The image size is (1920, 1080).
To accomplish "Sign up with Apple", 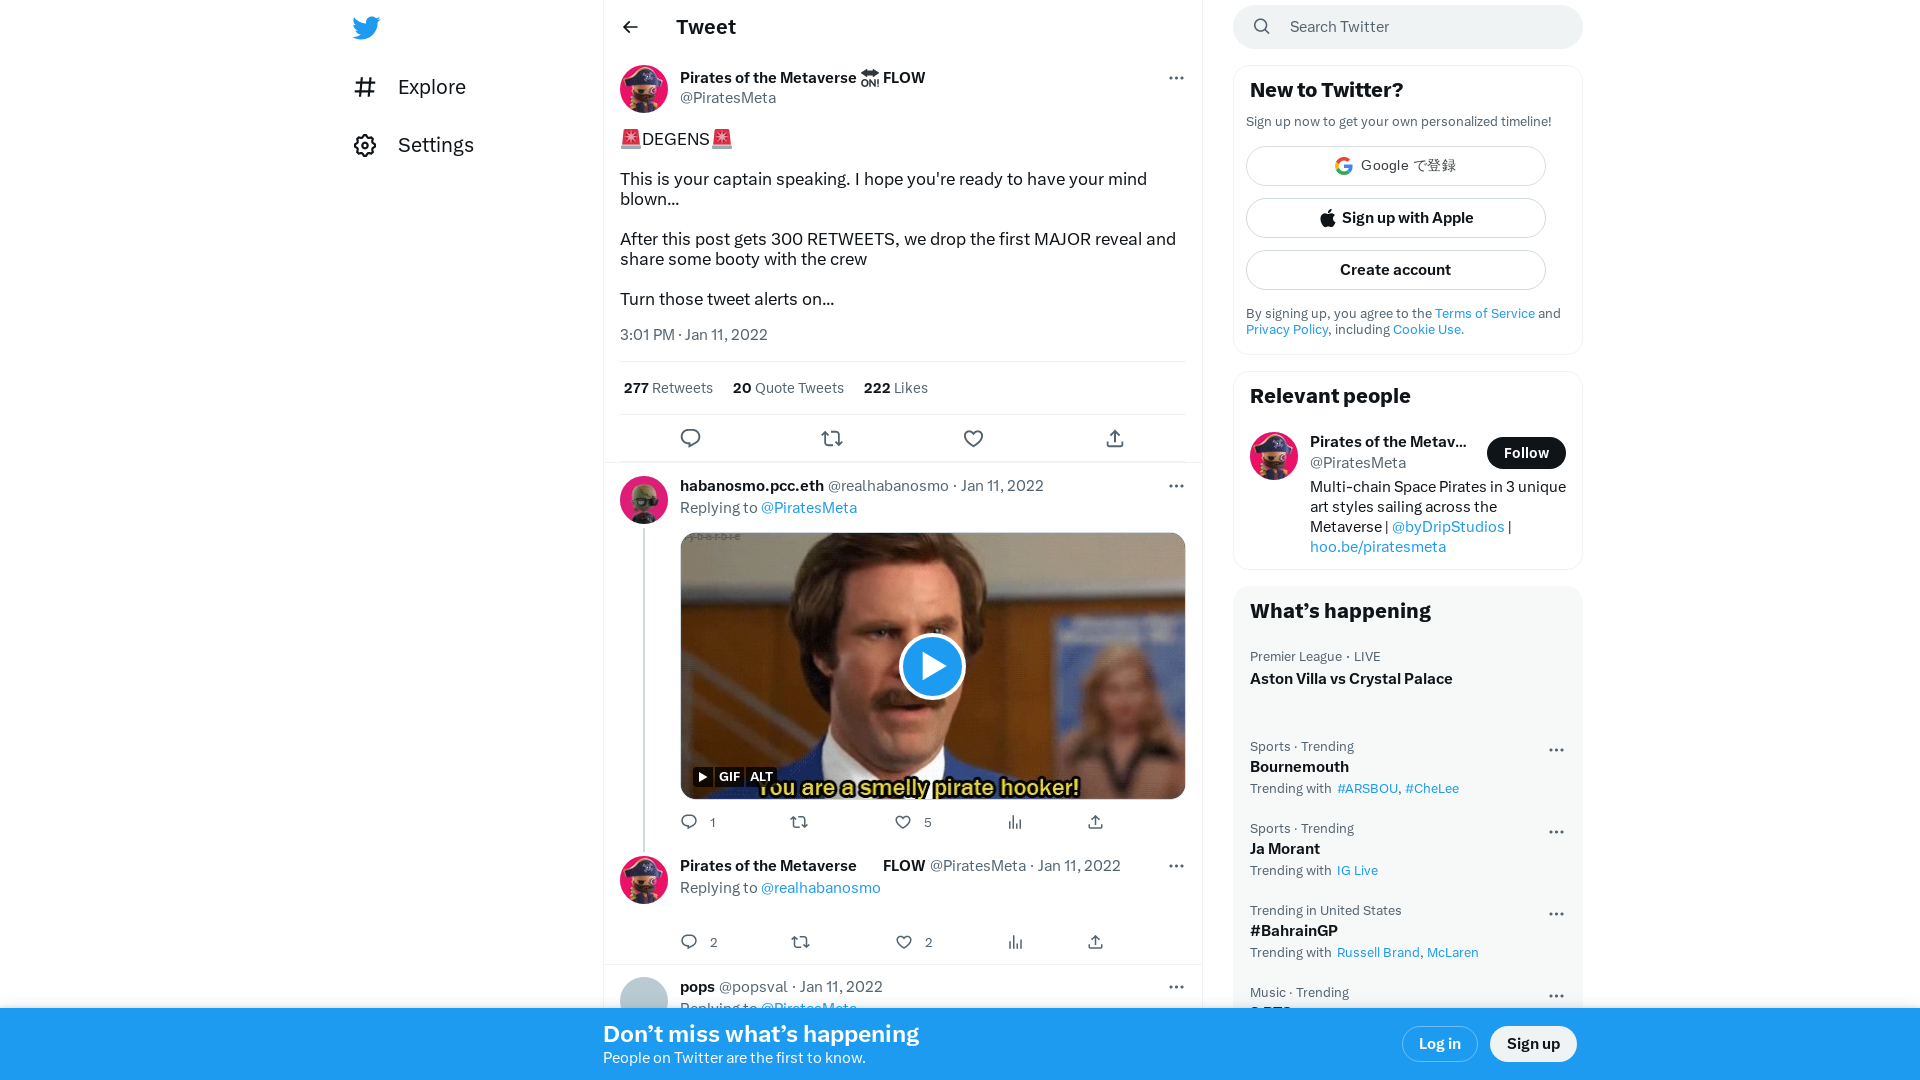I will (x=1396, y=218).
